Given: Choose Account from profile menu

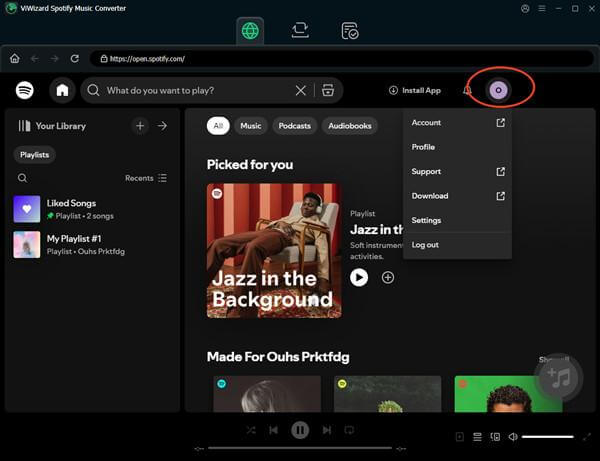Looking at the screenshot, I should pyautogui.click(x=457, y=122).
